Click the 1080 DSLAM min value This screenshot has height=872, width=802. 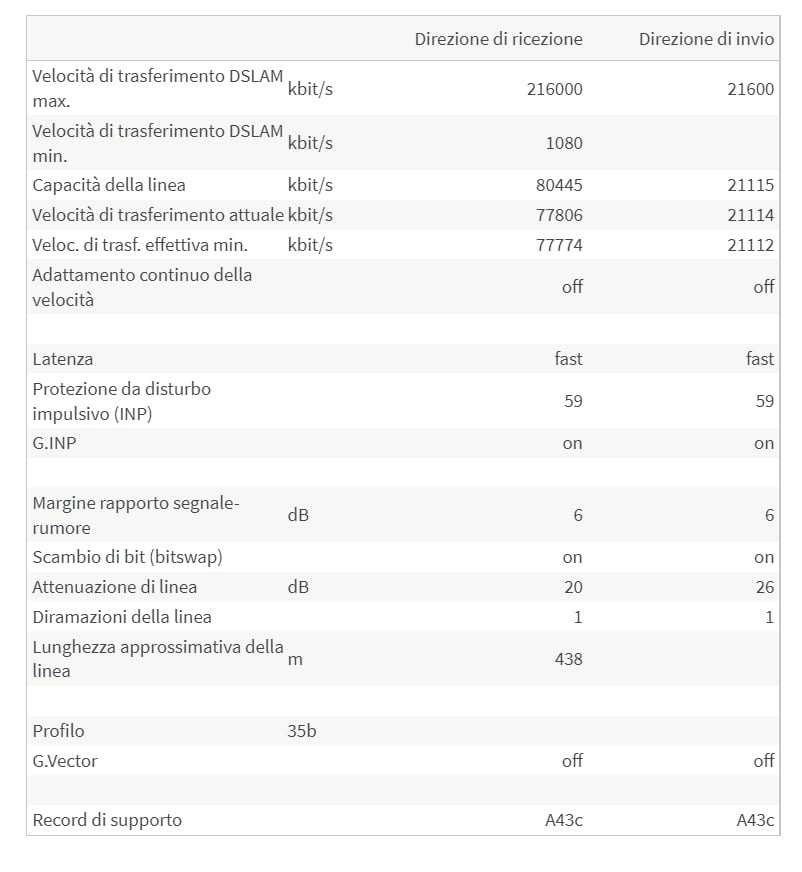pos(564,143)
